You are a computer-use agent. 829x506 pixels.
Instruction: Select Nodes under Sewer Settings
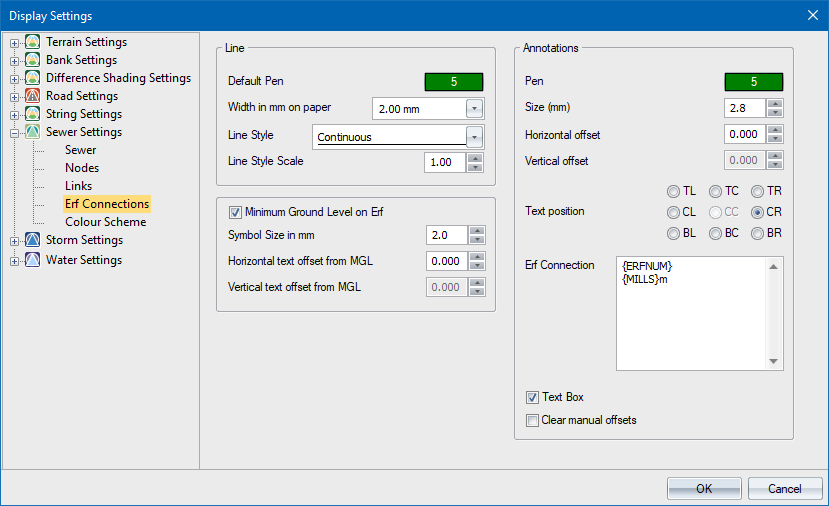click(x=82, y=168)
